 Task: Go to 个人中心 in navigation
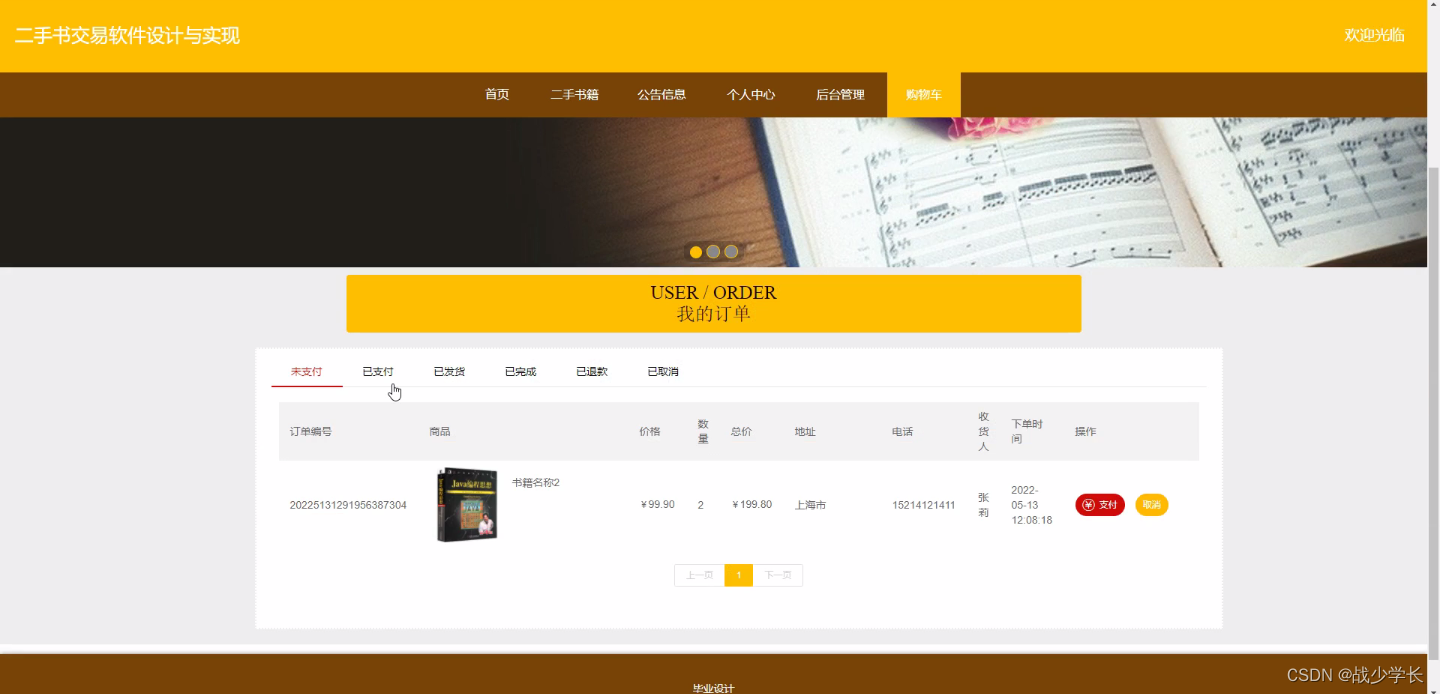[751, 95]
